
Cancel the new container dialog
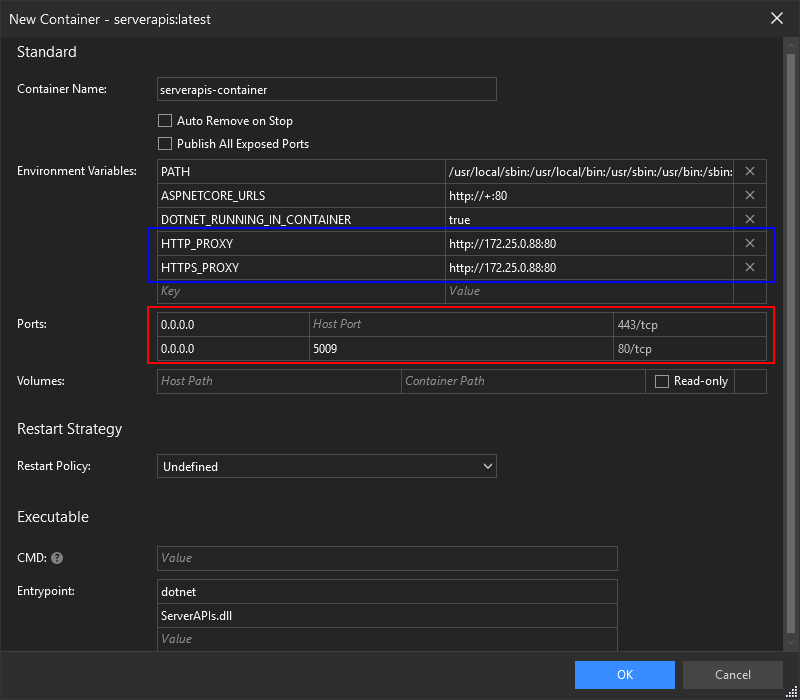(x=732, y=675)
